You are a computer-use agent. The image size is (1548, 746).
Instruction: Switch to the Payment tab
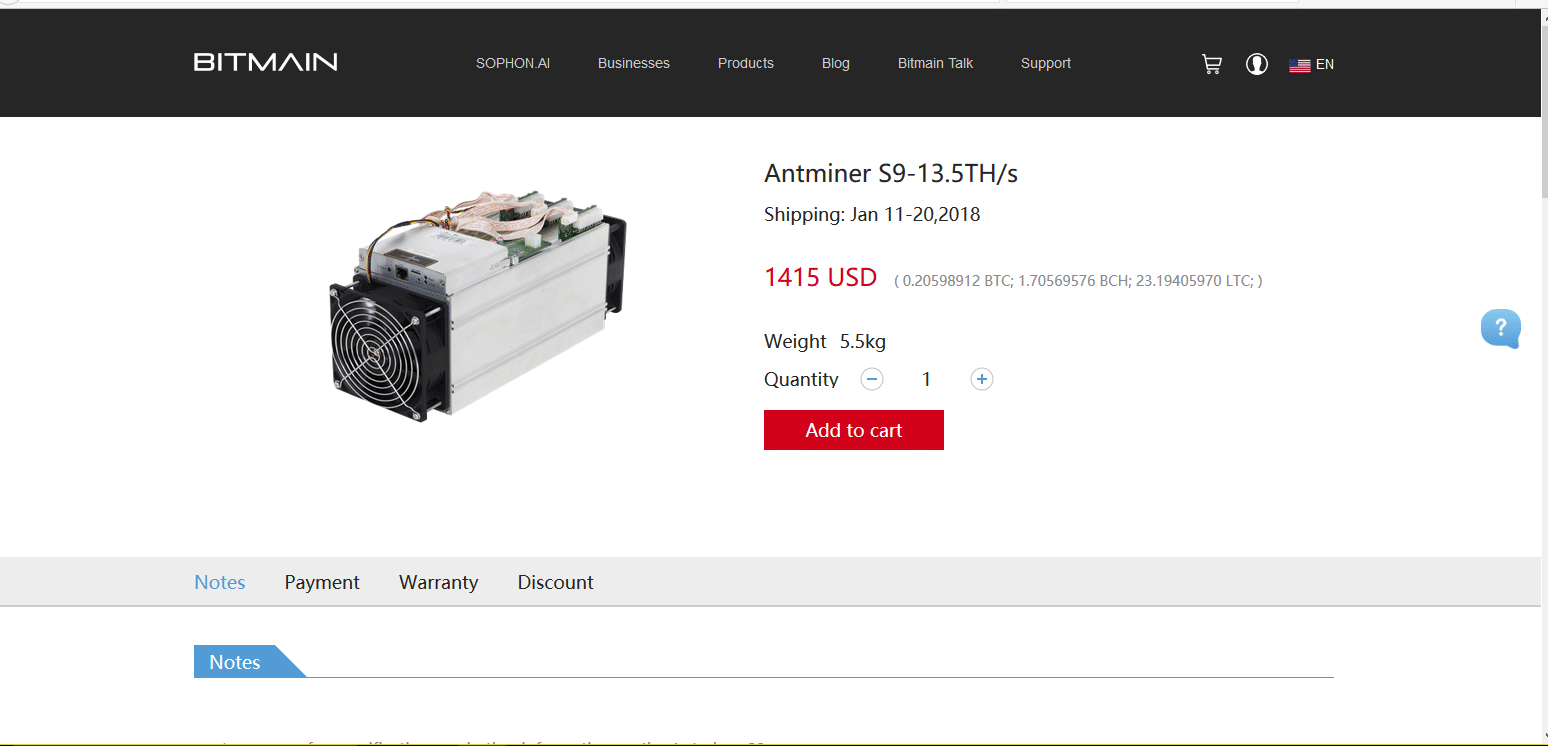(322, 582)
